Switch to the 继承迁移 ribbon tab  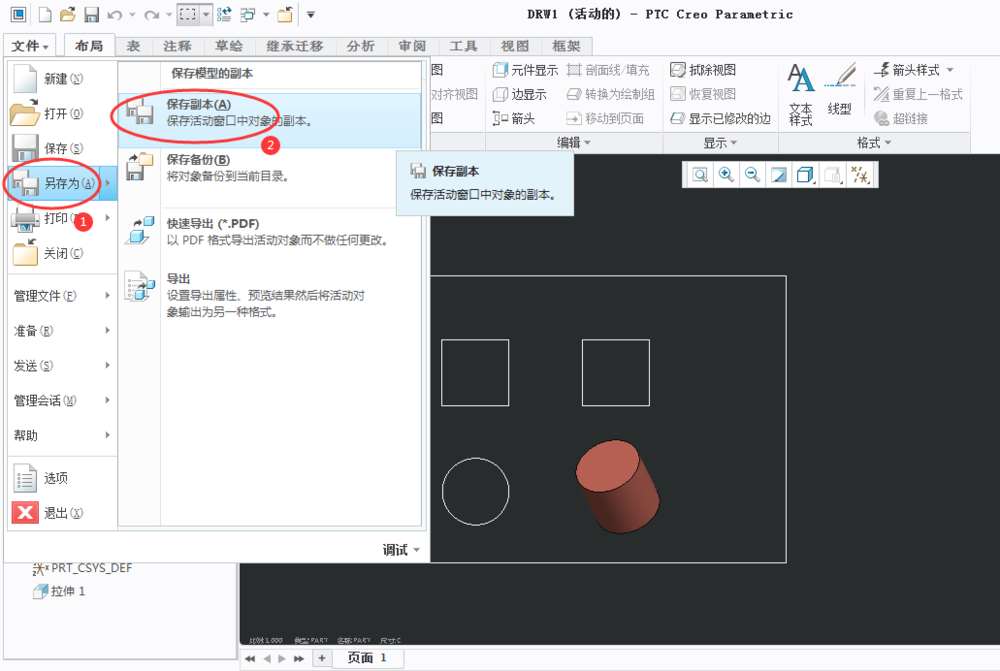(295, 46)
